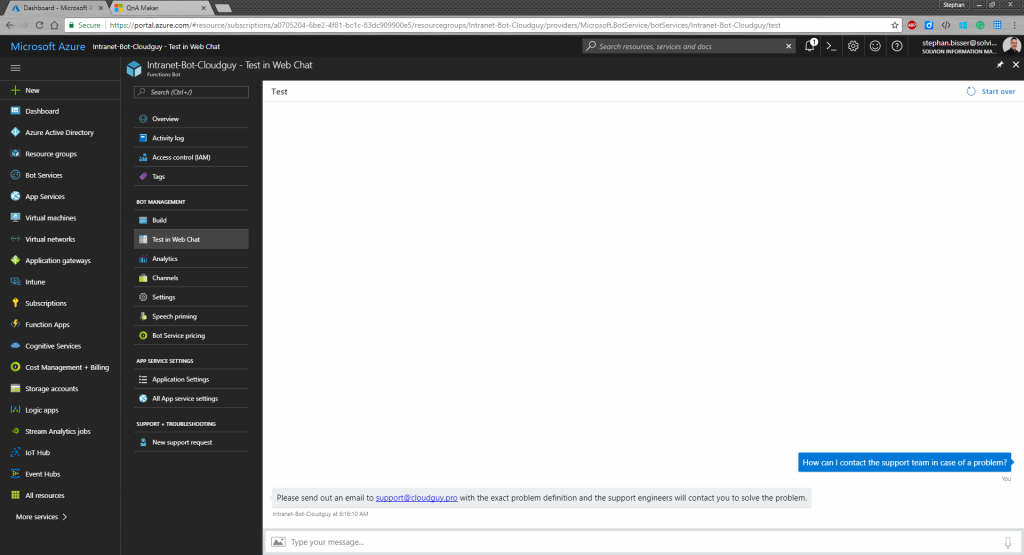1024x555 pixels.
Task: Click Search resources, services and docs box
Action: 689,46
